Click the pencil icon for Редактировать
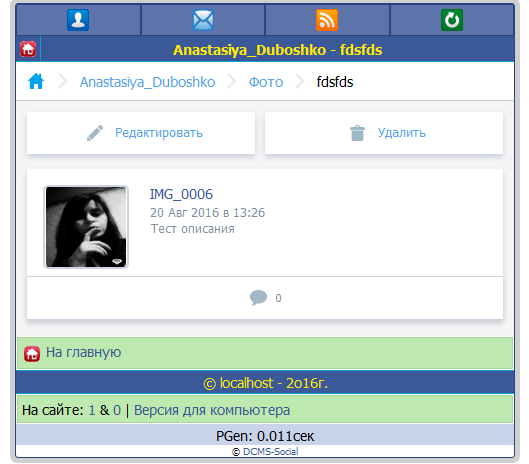The height and width of the screenshot is (464, 529). pos(95,133)
